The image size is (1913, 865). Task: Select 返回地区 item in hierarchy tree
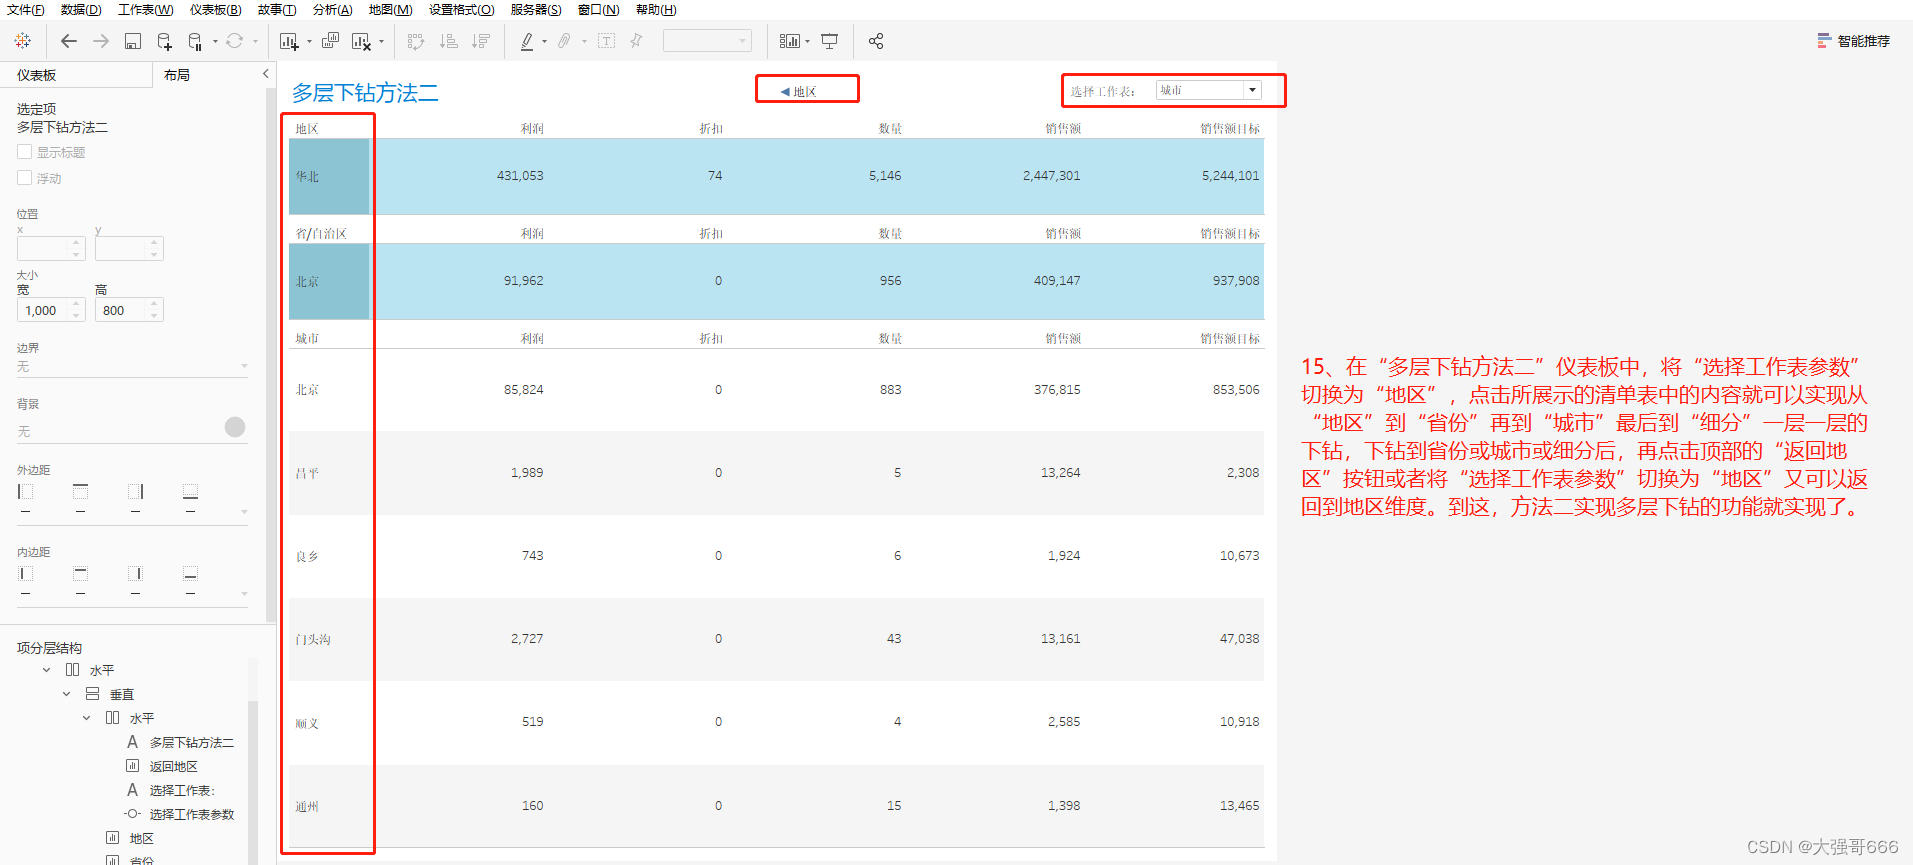tap(173, 766)
